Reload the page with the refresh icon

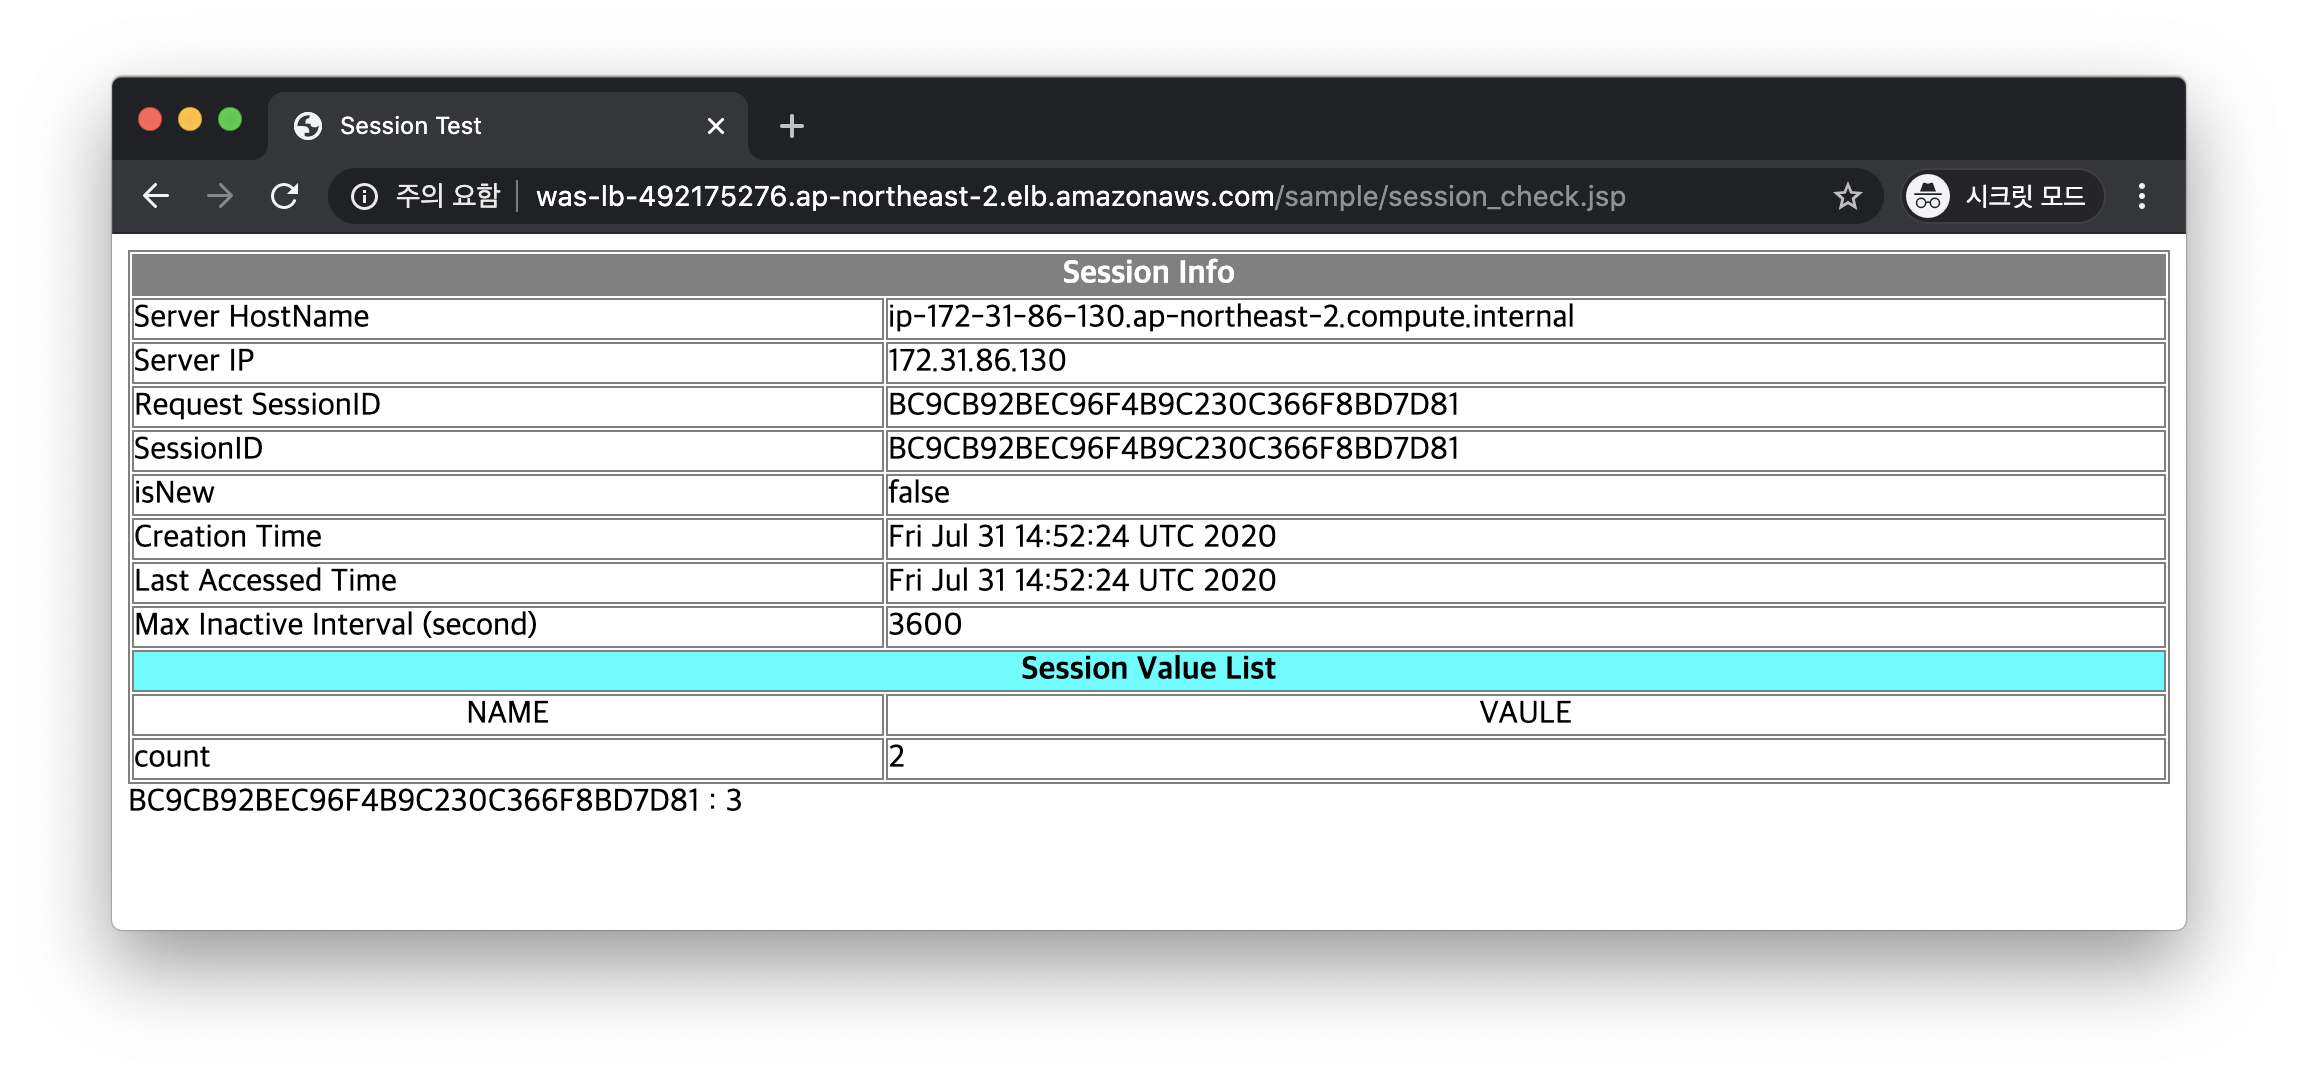point(285,196)
